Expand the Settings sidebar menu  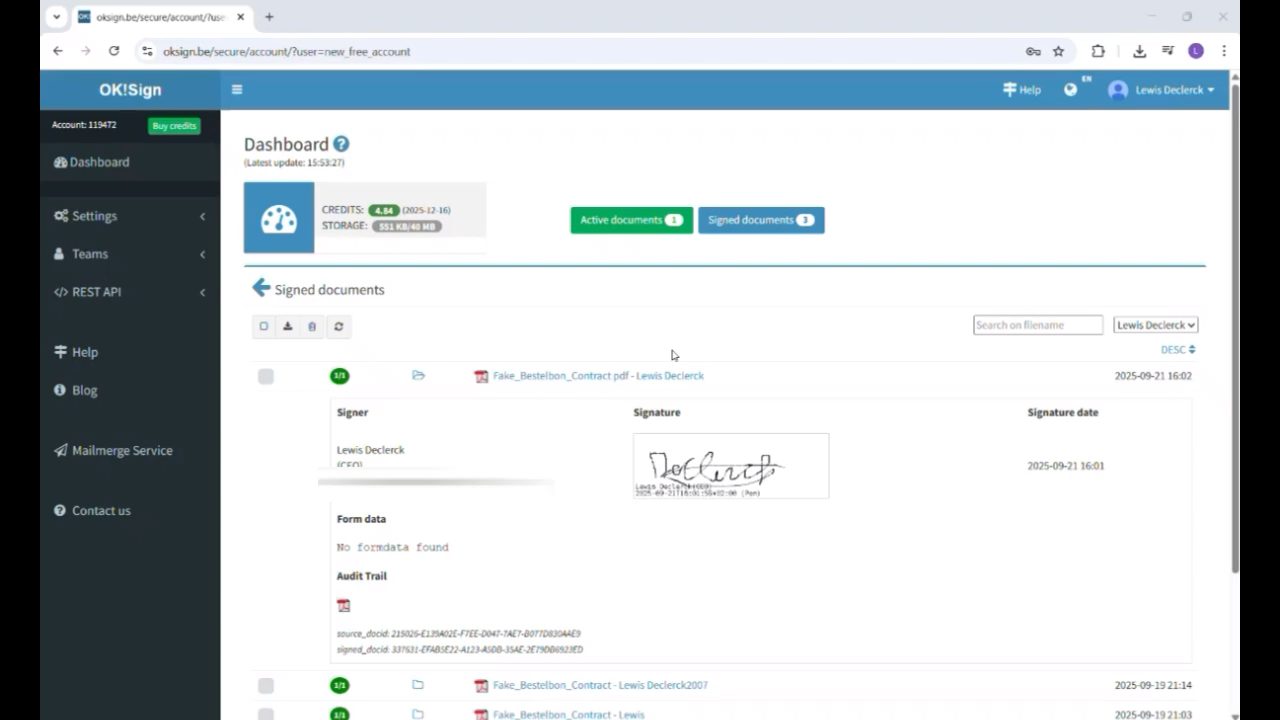click(130, 216)
